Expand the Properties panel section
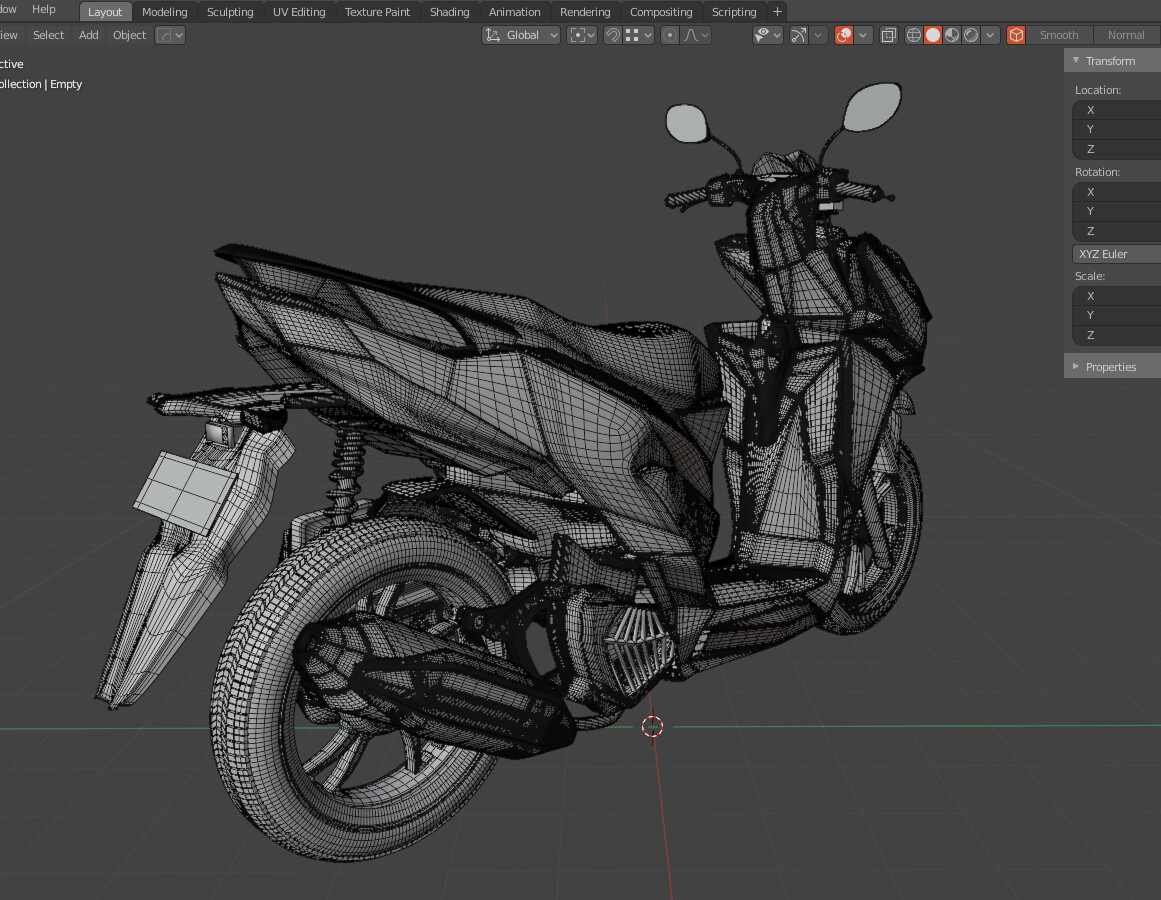This screenshot has width=1161, height=900. (1110, 367)
